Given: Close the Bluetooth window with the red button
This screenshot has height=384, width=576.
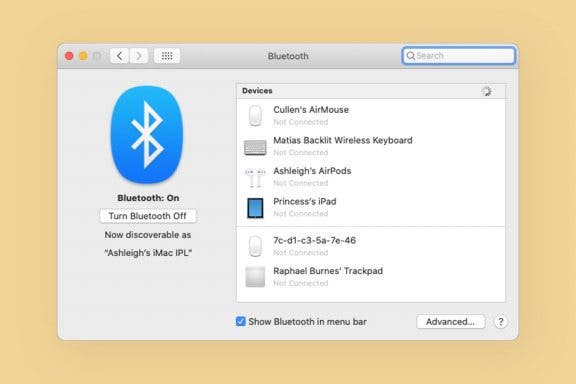Looking at the screenshot, I should [69, 56].
